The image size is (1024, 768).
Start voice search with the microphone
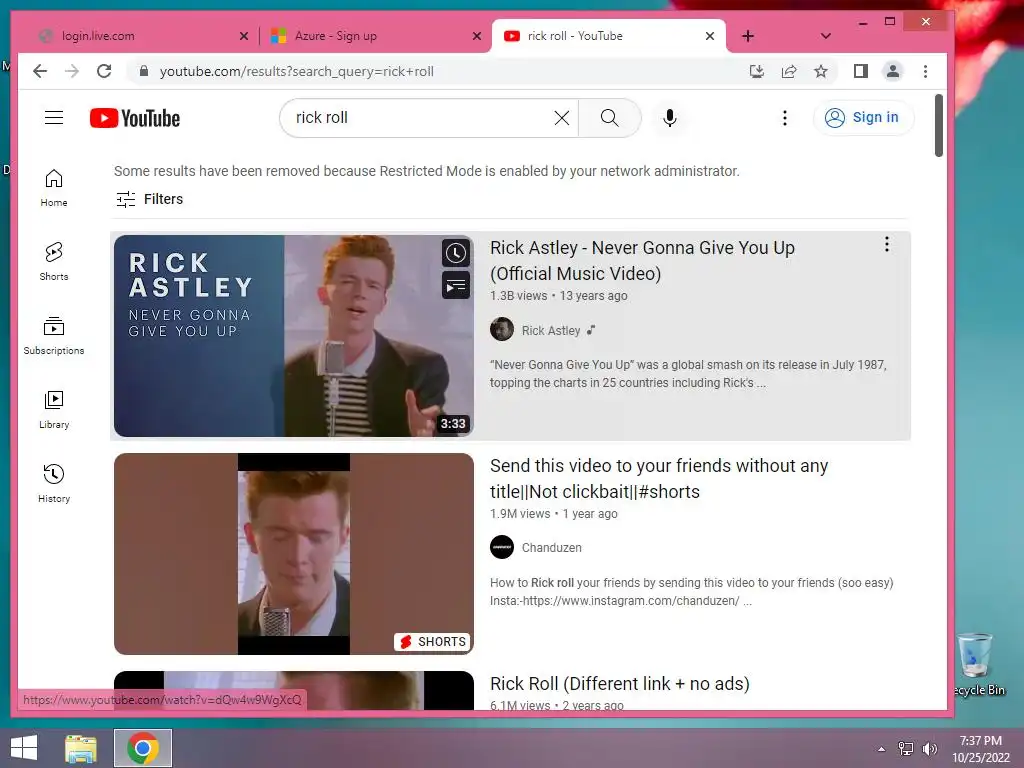click(x=669, y=118)
